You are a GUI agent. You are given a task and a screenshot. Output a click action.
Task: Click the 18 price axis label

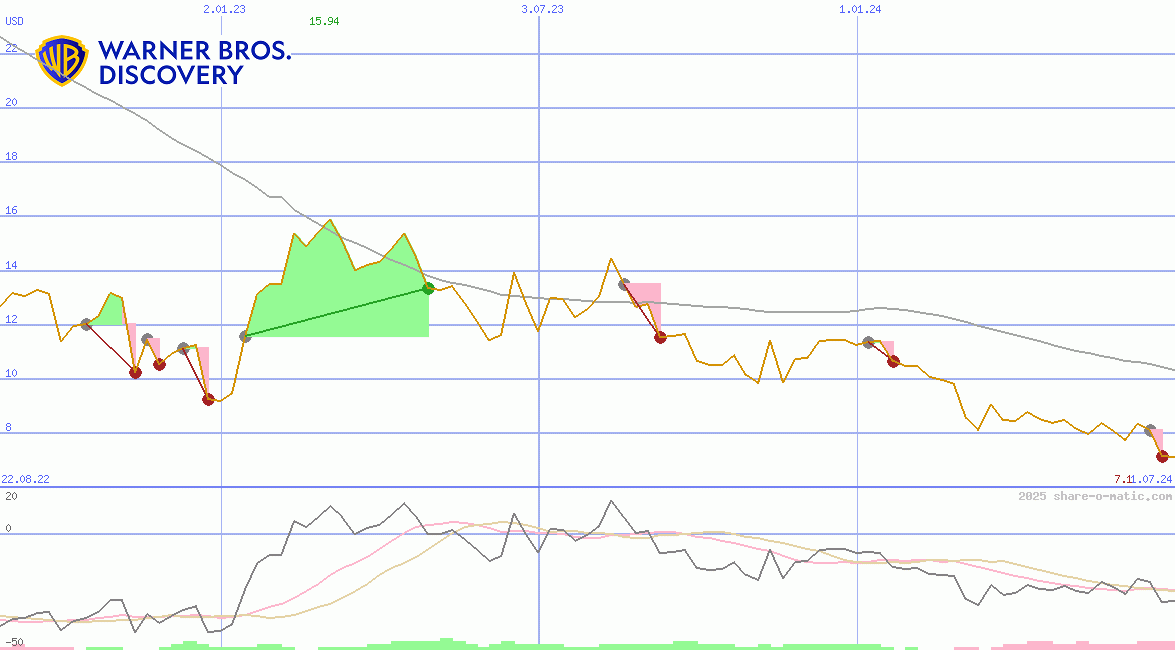[11, 157]
